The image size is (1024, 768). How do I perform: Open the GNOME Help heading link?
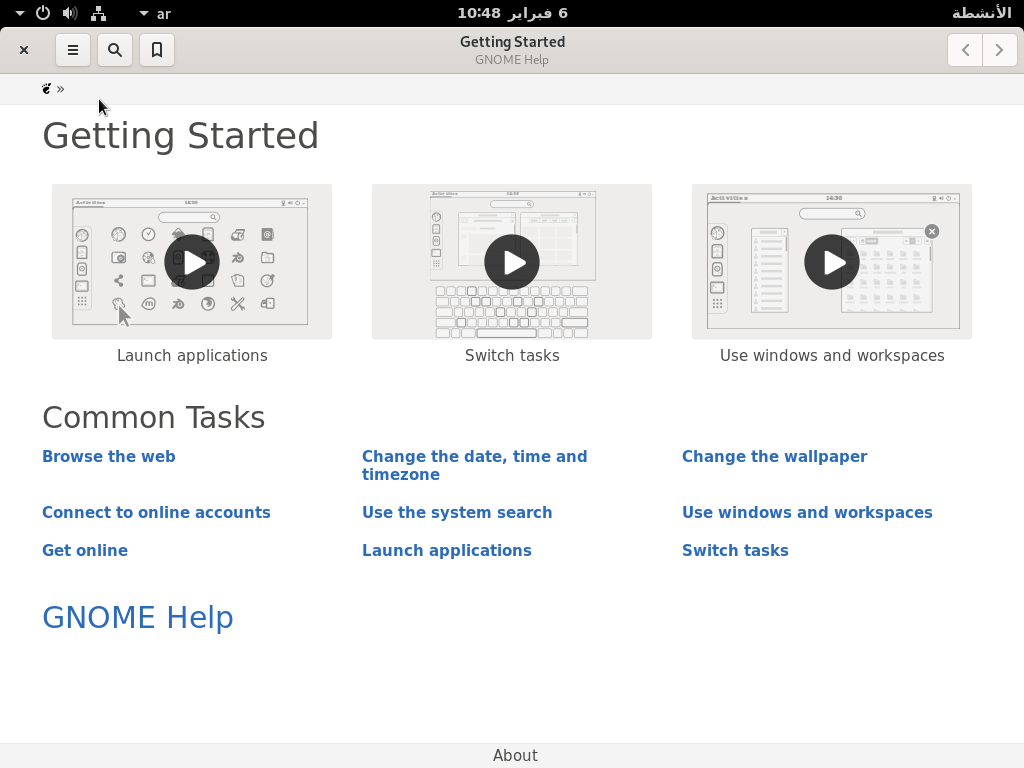click(138, 617)
